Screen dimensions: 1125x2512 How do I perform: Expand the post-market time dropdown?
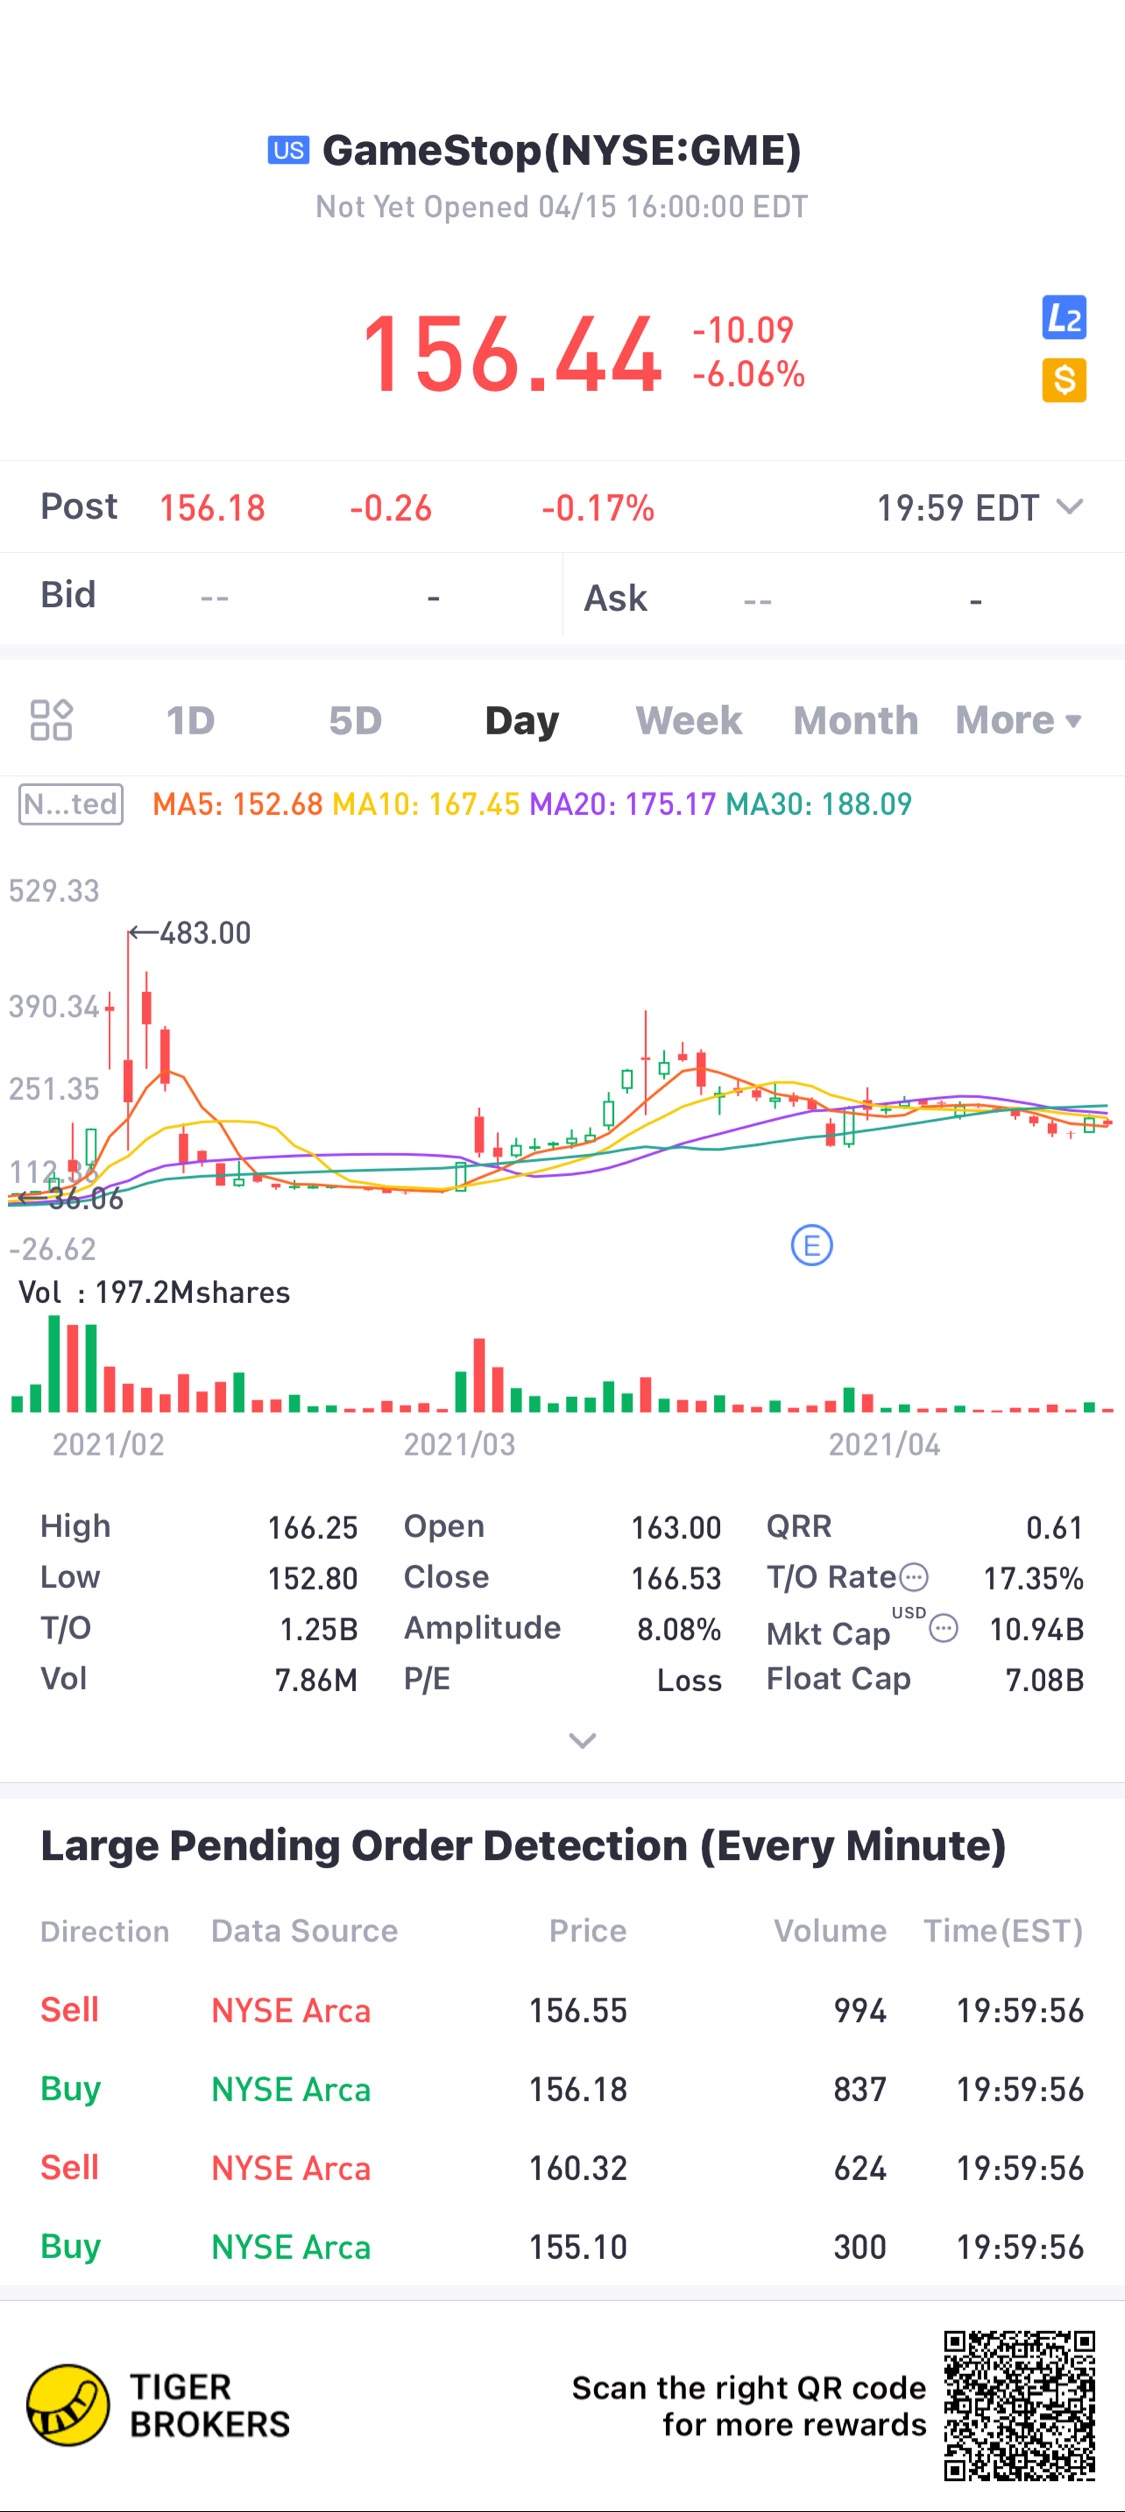click(x=1070, y=507)
